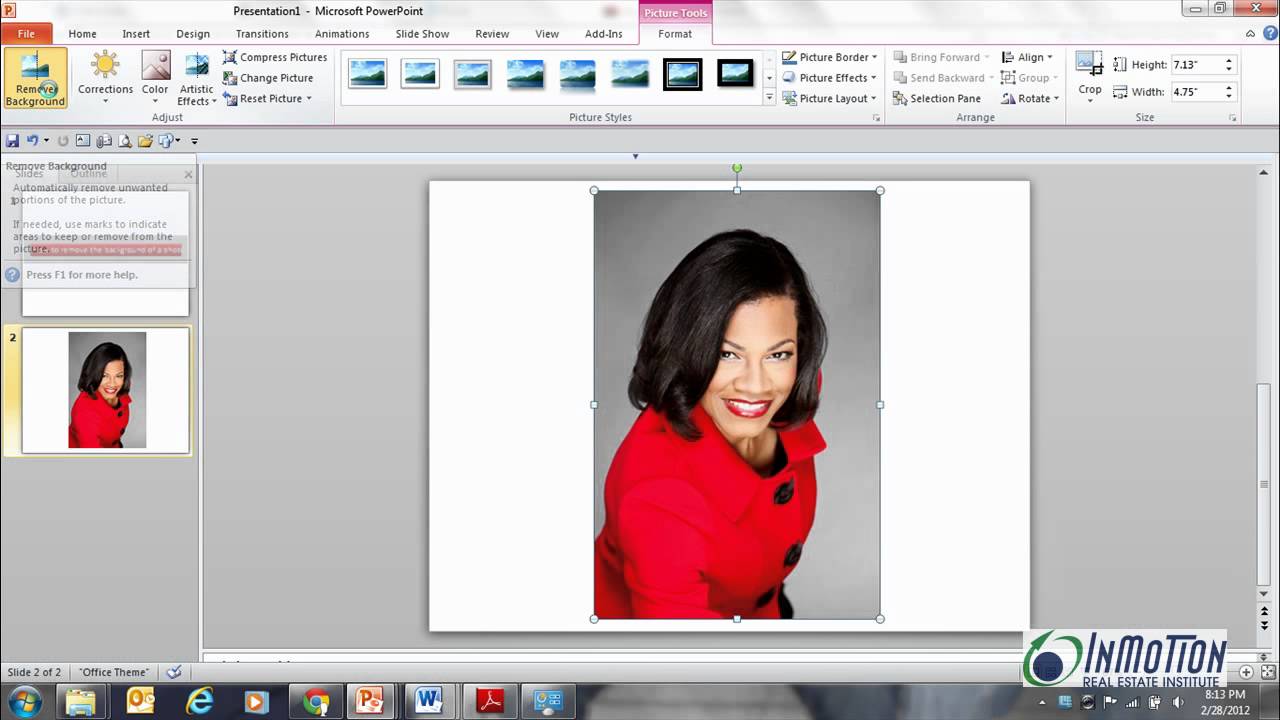This screenshot has width=1280, height=720.
Task: Open the Crop dropdown arrow
Action: click(x=1090, y=101)
